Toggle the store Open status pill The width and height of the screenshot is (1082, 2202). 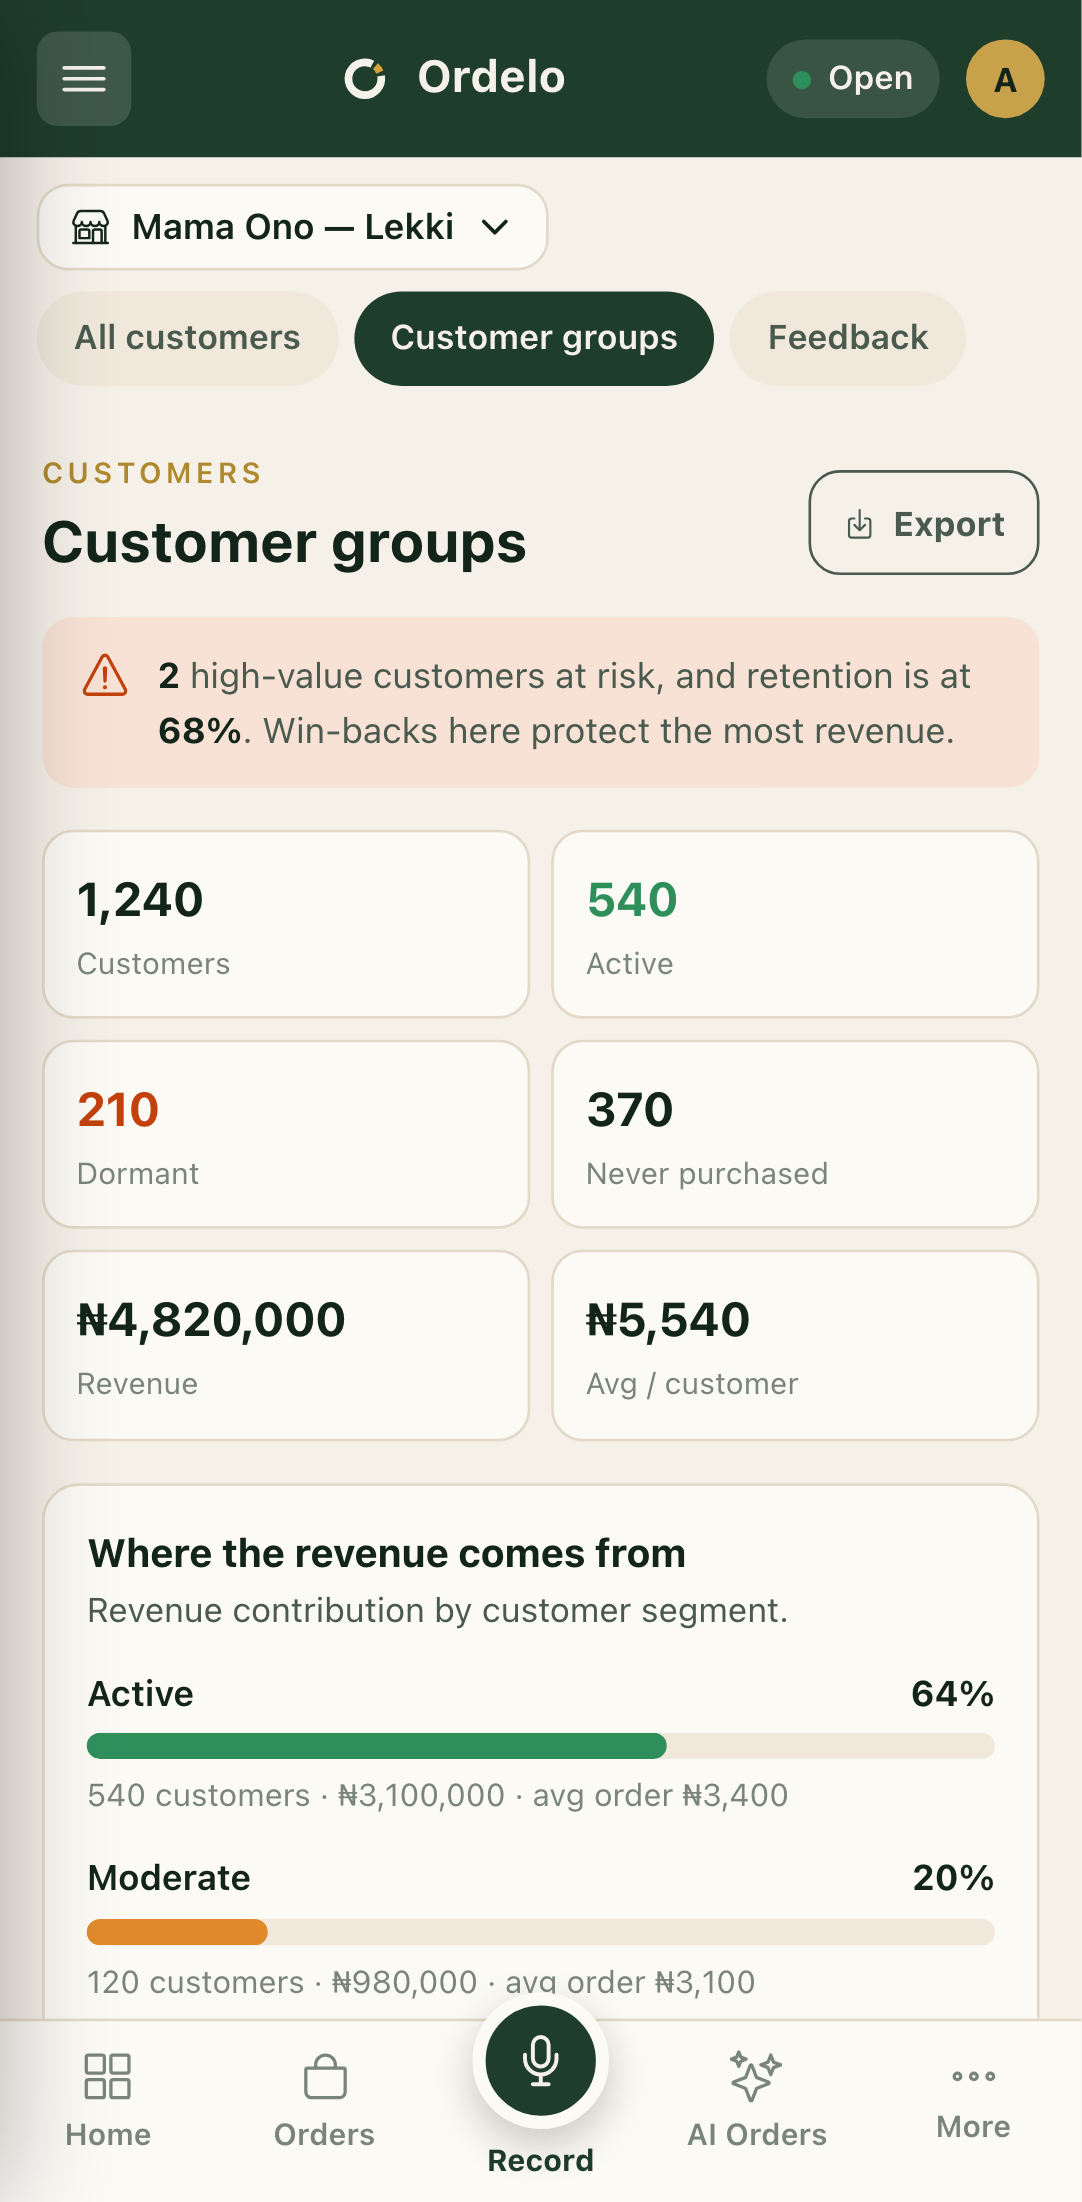(x=853, y=79)
